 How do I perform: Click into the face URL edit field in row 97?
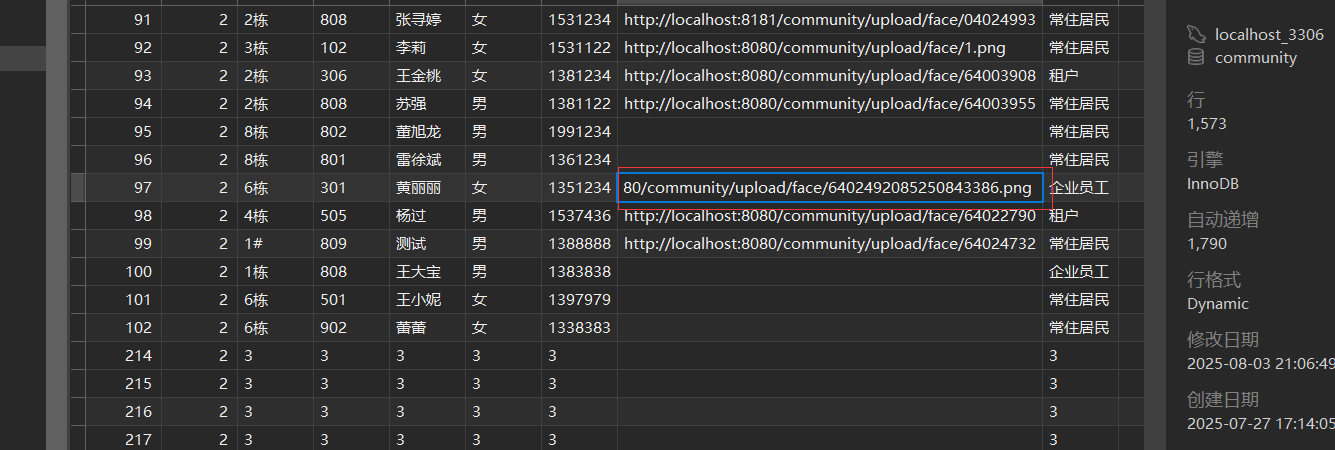(830, 188)
